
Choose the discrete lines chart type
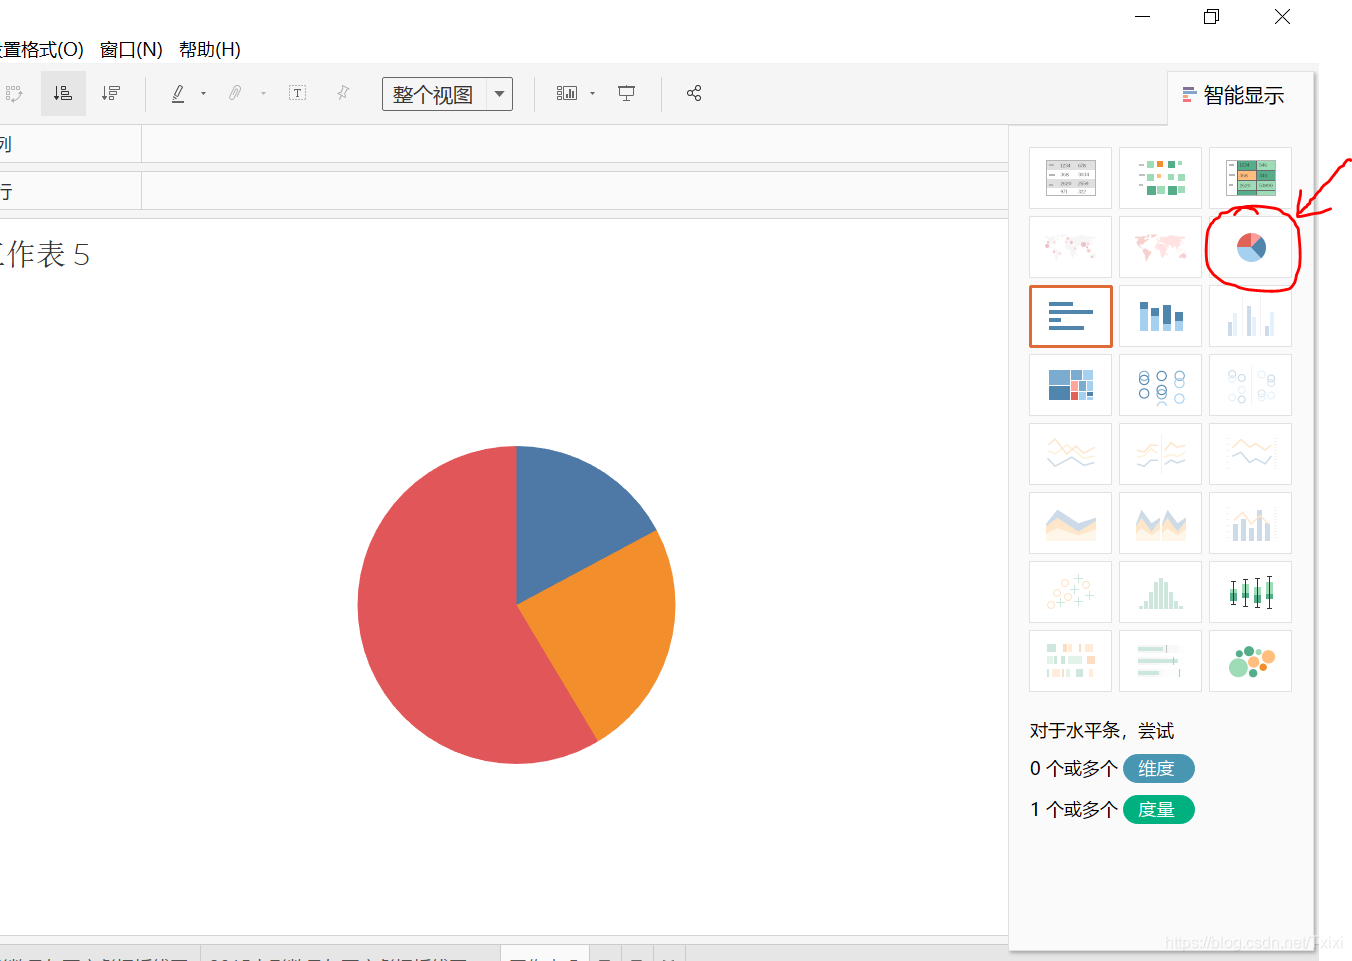1160,454
